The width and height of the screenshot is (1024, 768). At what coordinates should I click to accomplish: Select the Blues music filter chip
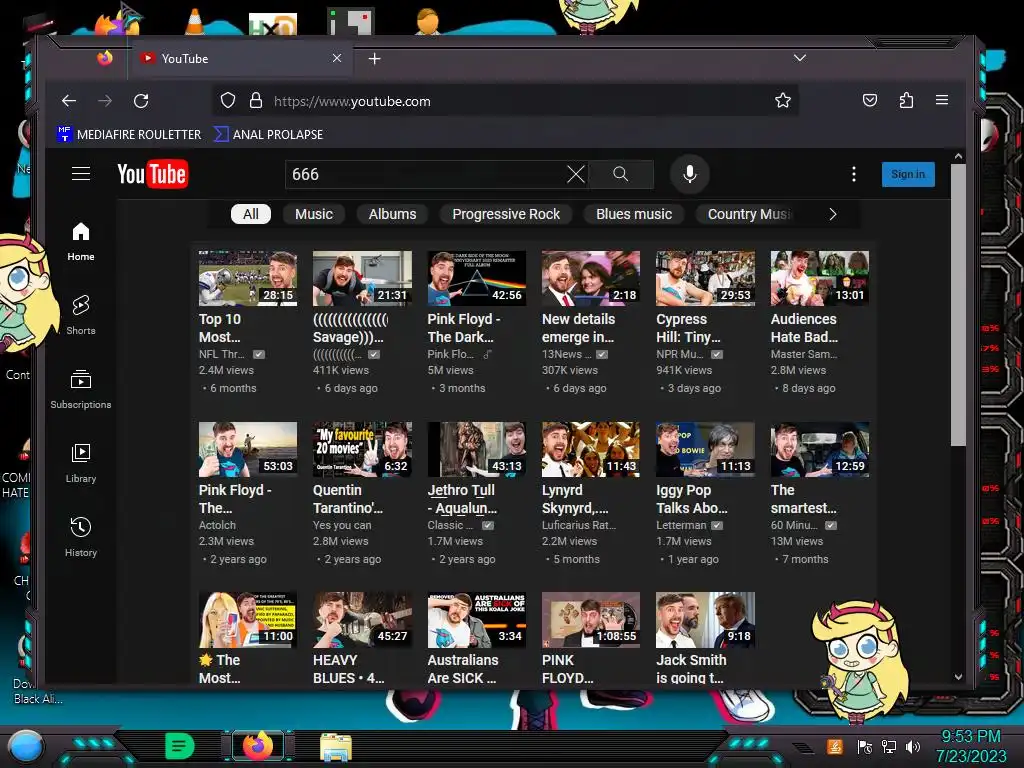(633, 214)
